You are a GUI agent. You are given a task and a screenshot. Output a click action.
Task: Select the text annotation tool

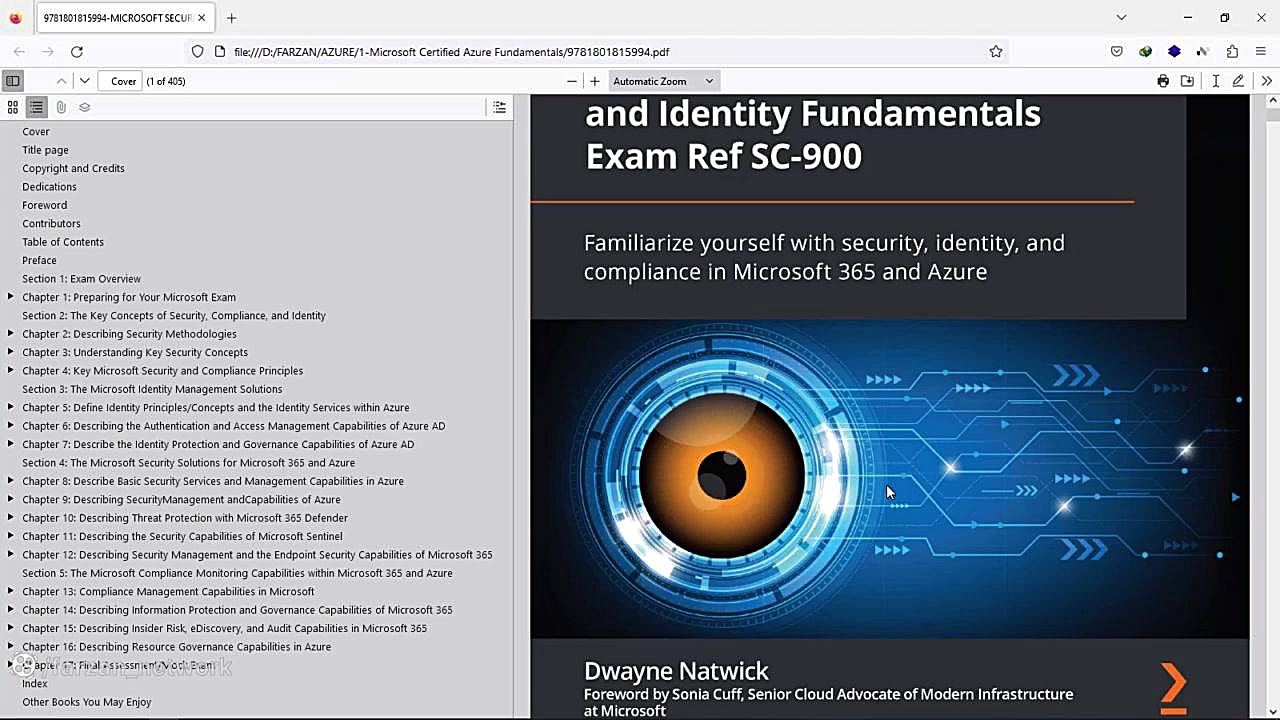coord(1215,81)
